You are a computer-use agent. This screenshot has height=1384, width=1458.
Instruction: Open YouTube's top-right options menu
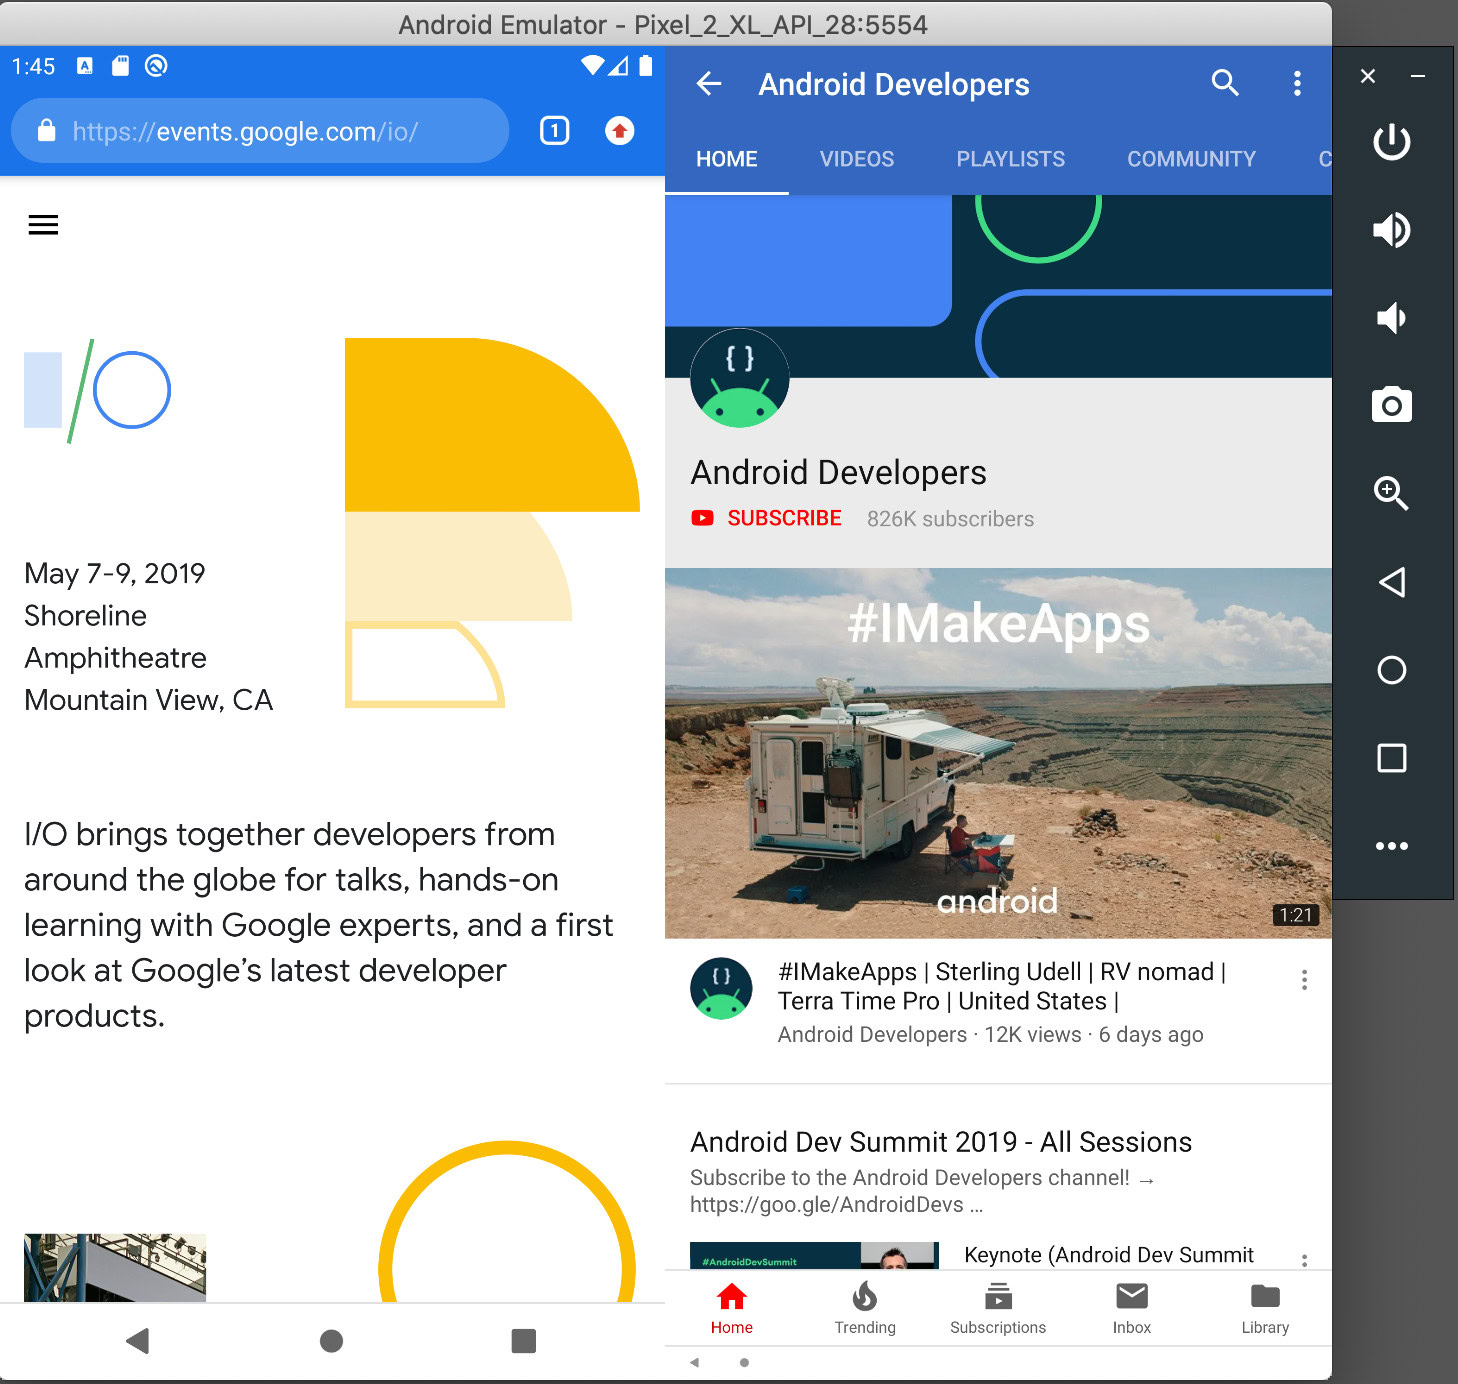pos(1297,84)
